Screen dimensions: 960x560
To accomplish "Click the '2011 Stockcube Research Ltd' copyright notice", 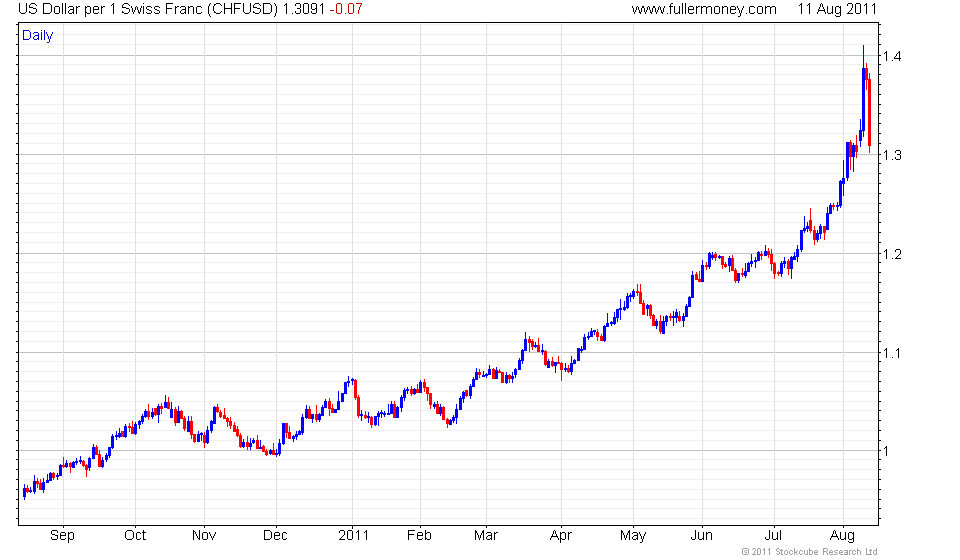I will tap(809, 552).
